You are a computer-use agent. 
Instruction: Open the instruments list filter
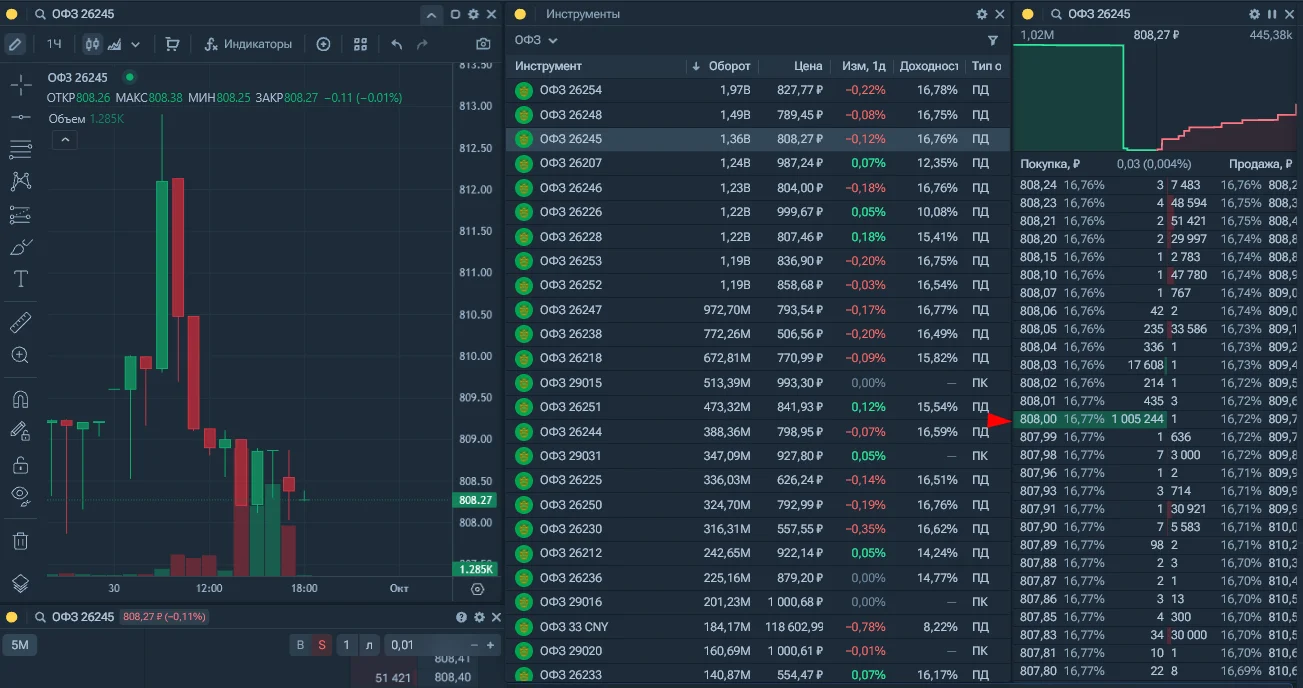(993, 40)
